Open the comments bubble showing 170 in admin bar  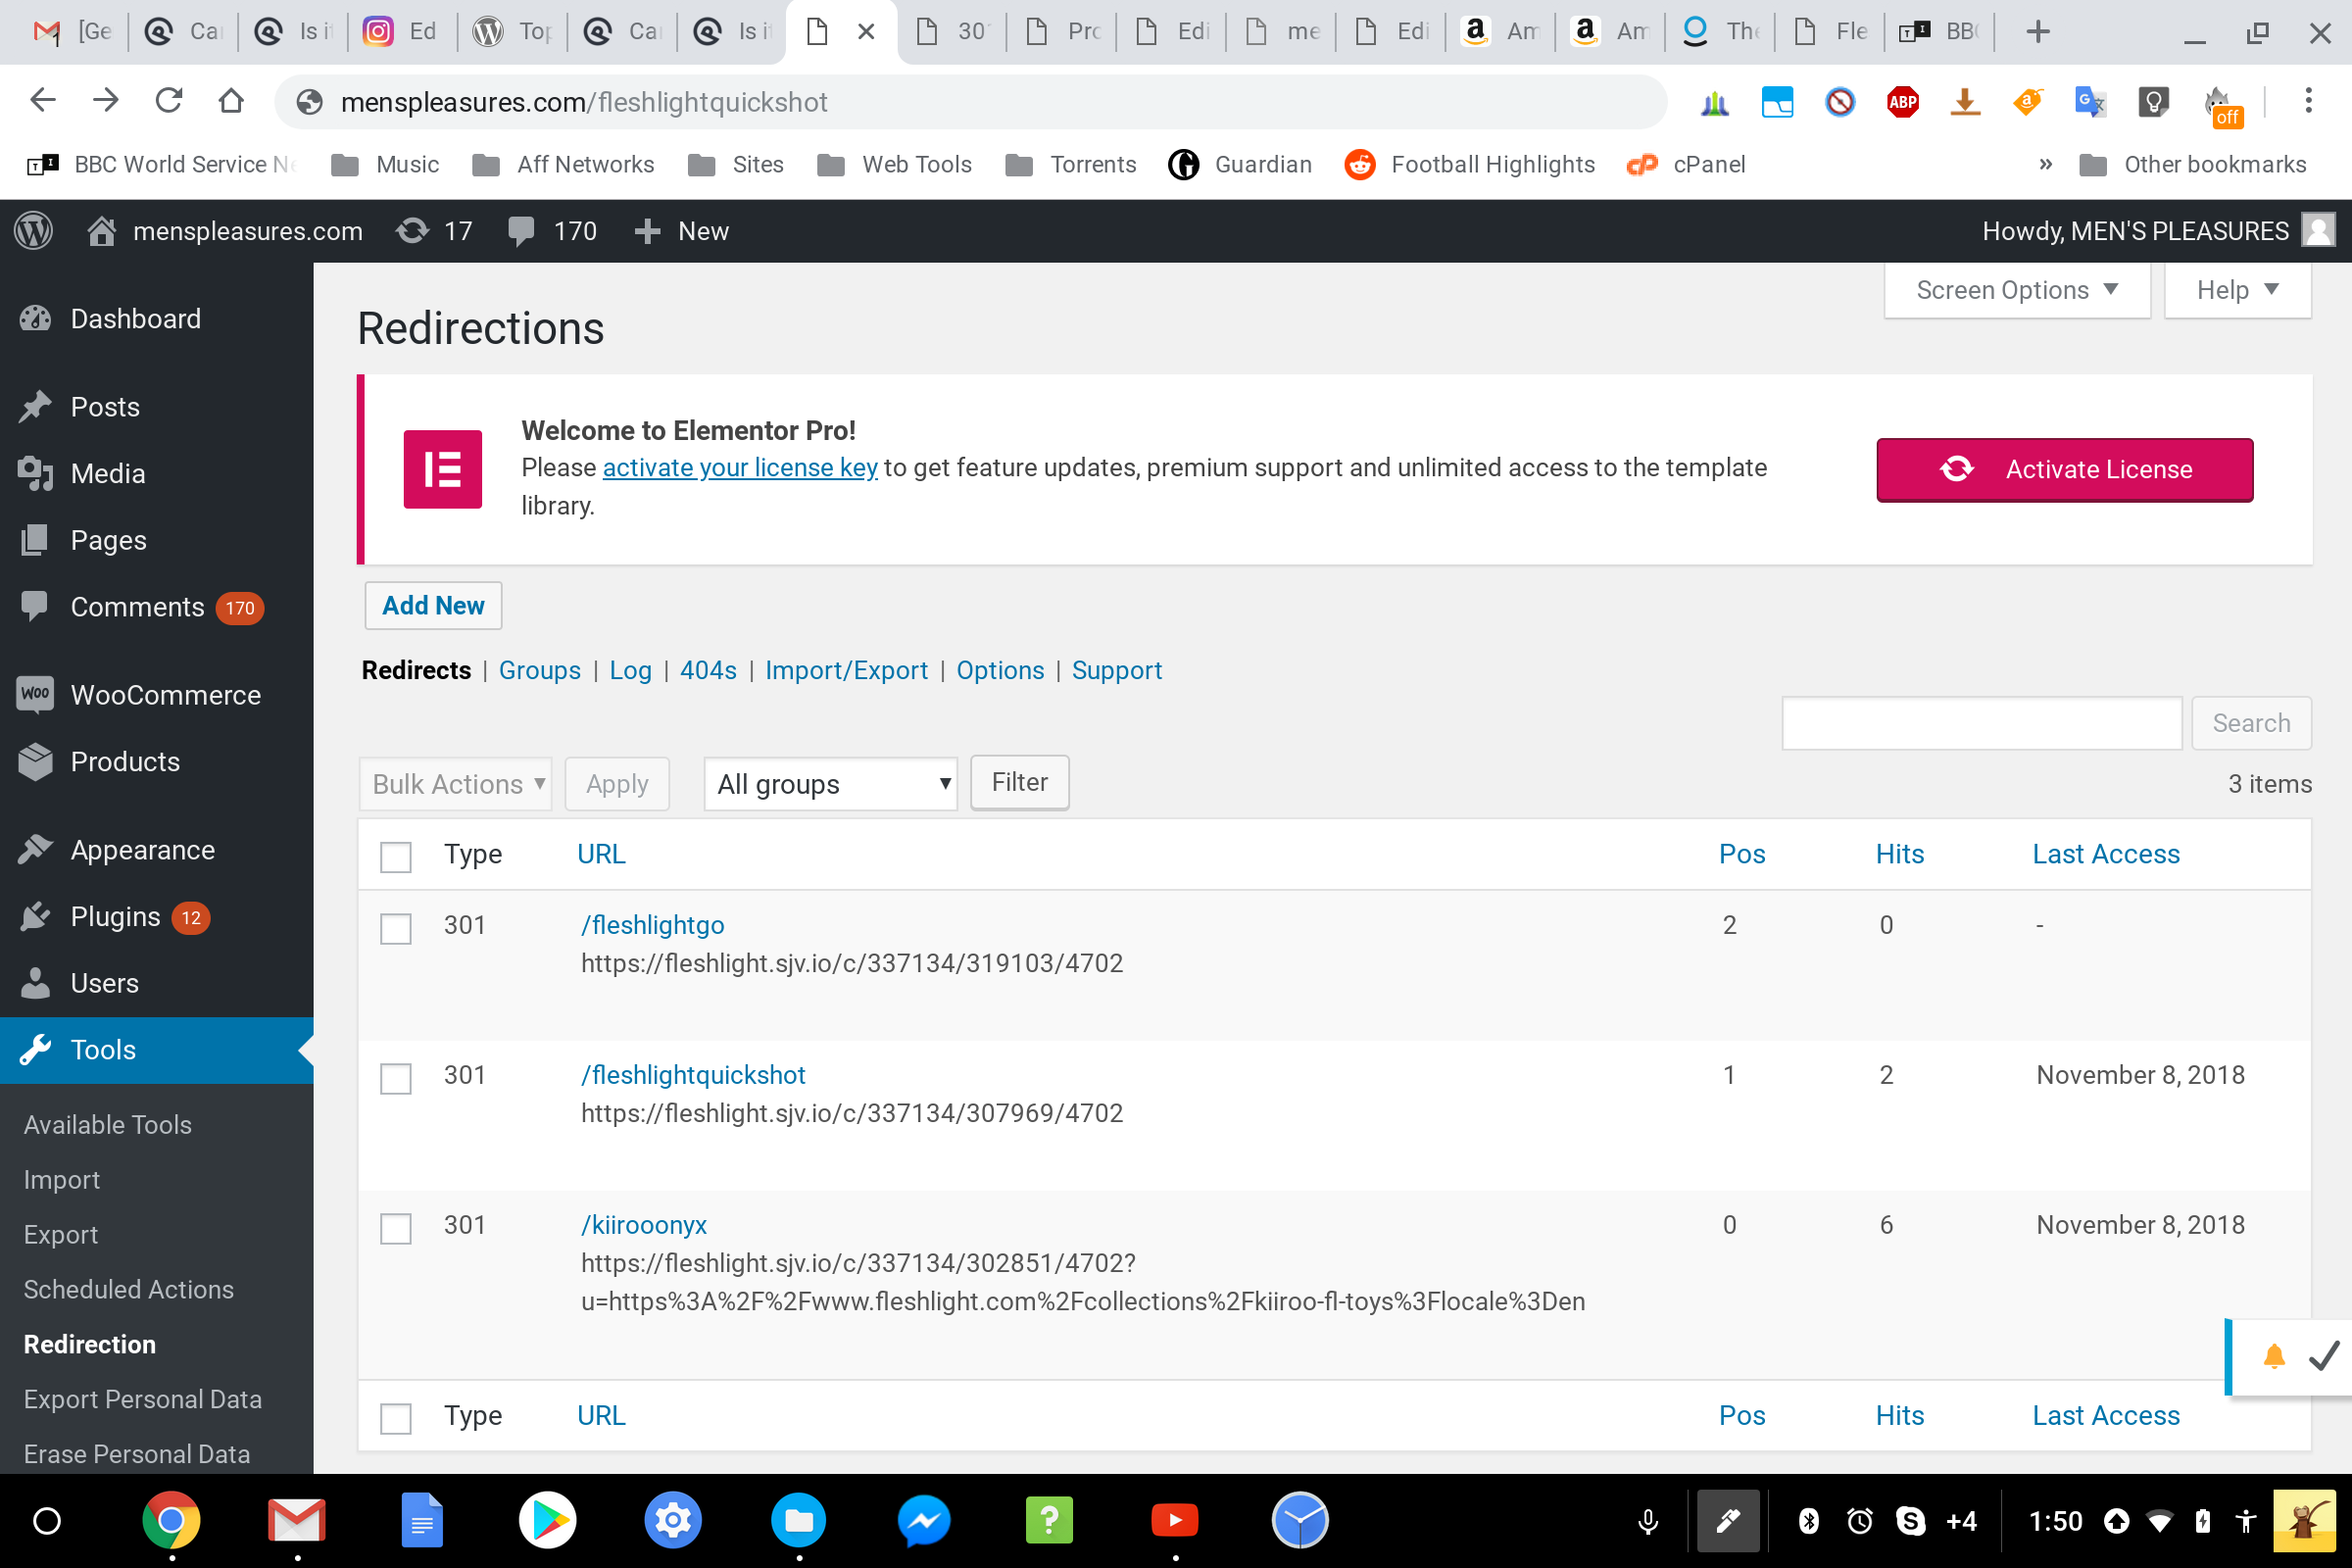(552, 231)
